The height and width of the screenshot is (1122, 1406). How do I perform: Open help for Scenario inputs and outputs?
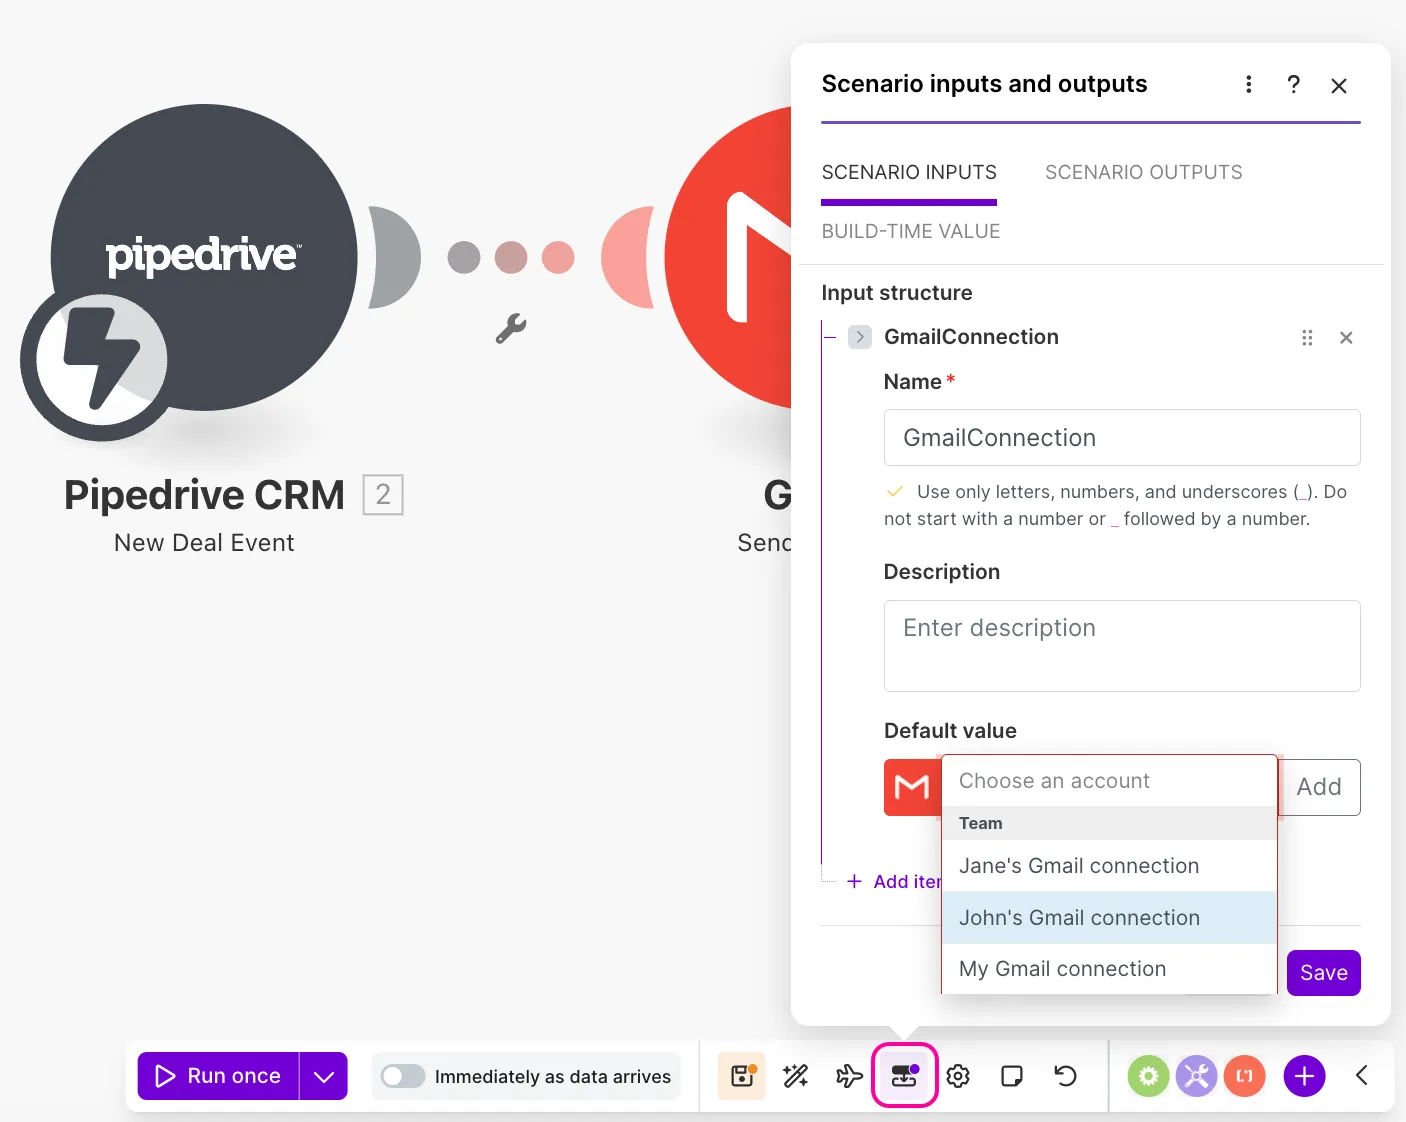(x=1293, y=85)
